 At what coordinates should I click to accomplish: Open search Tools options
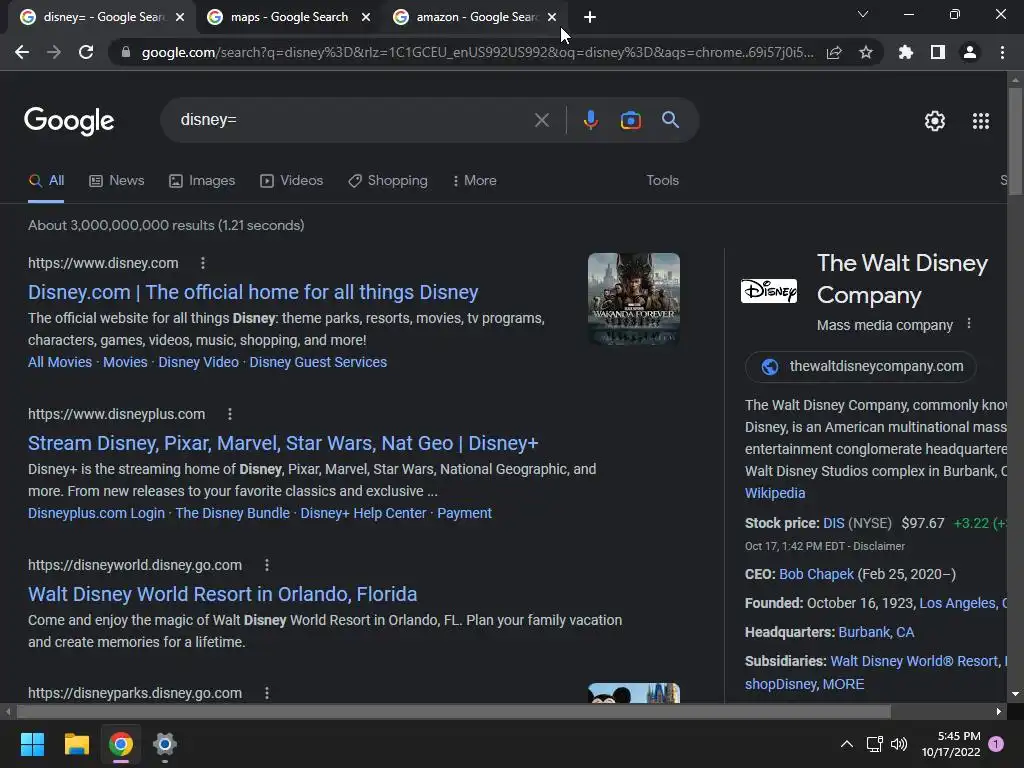(662, 181)
